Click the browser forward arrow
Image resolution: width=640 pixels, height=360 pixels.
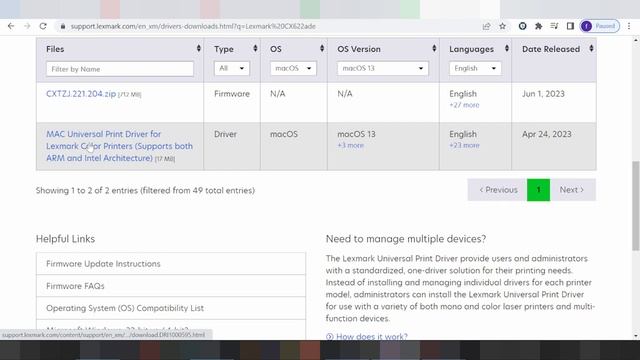27,26
